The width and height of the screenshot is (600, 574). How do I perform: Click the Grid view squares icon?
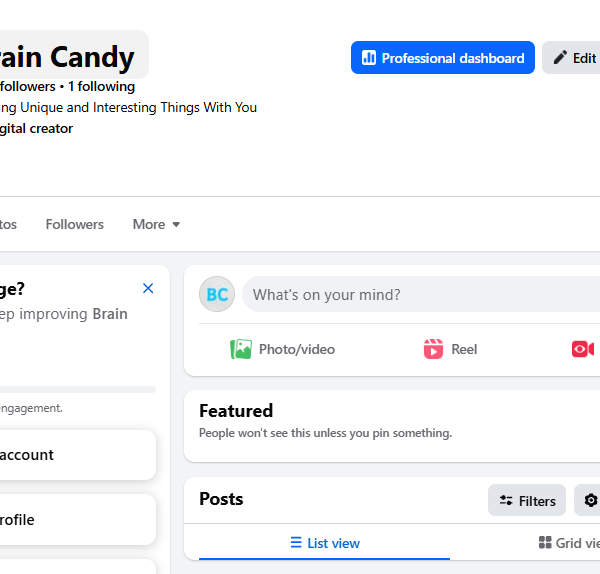click(545, 543)
